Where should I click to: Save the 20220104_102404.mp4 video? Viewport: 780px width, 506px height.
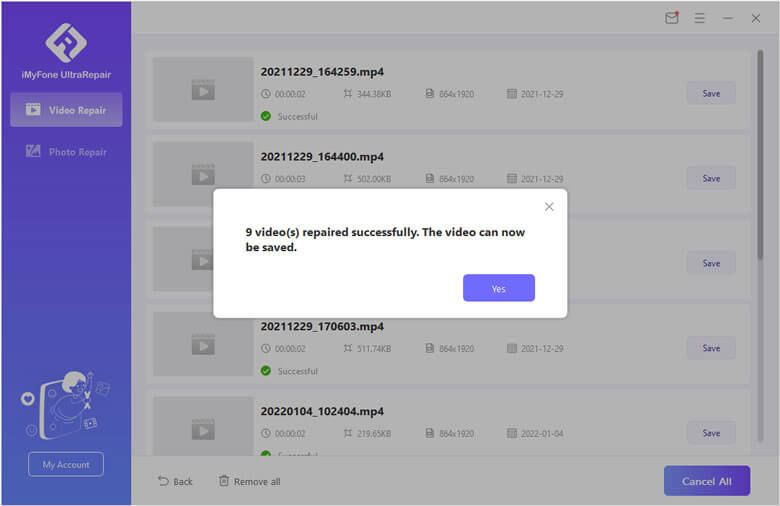tap(710, 433)
